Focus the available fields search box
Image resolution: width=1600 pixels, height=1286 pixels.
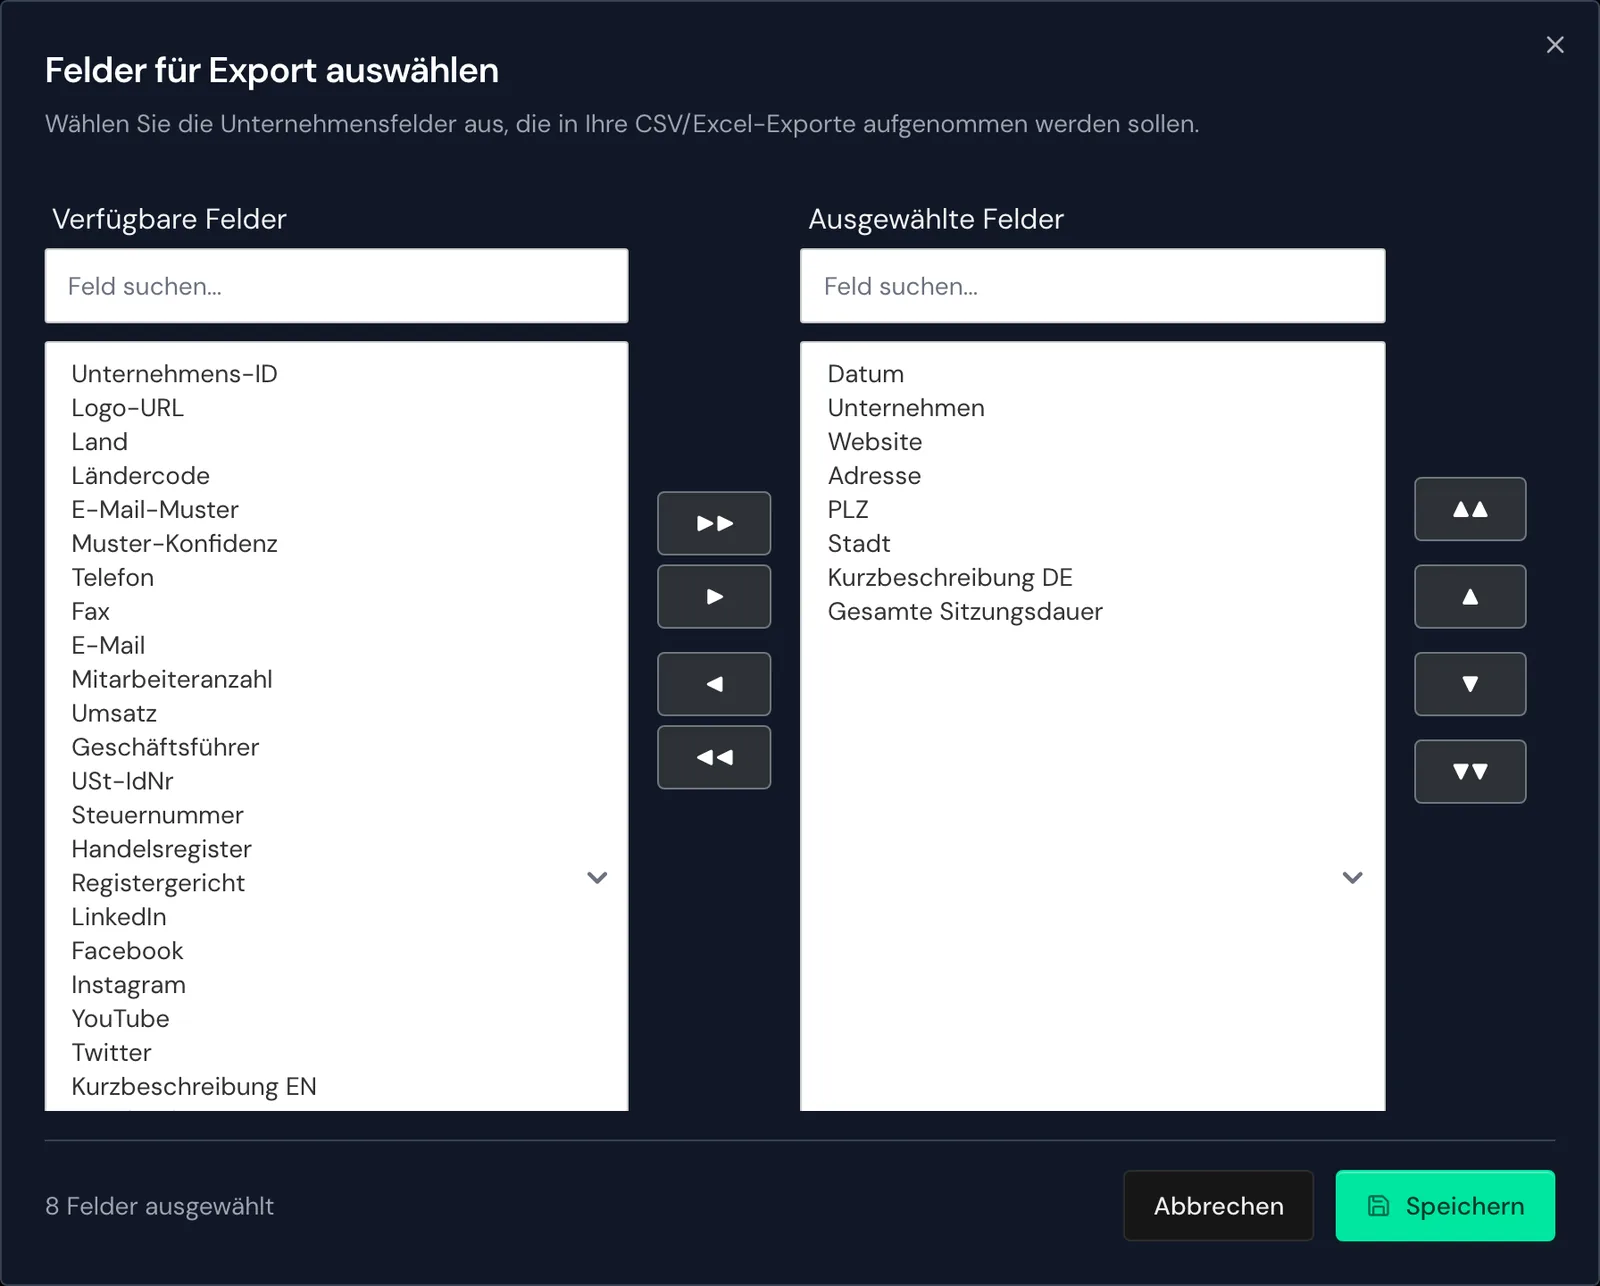[x=337, y=286]
